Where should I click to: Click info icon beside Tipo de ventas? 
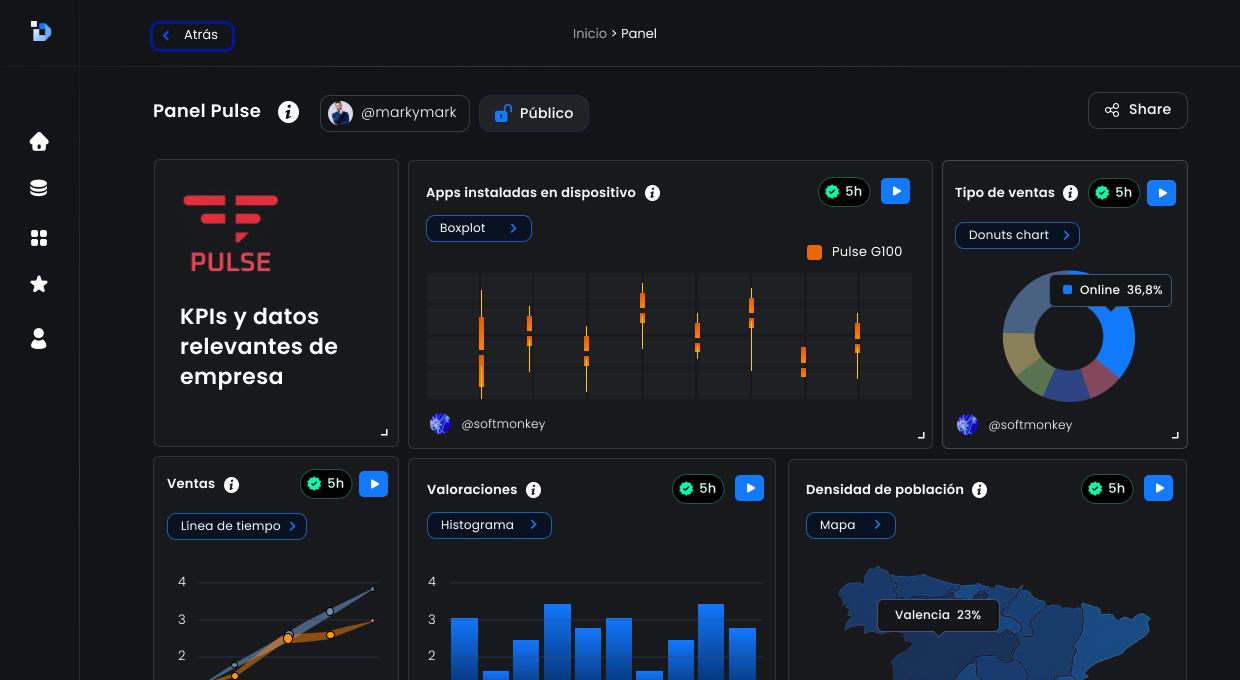[x=1070, y=193]
